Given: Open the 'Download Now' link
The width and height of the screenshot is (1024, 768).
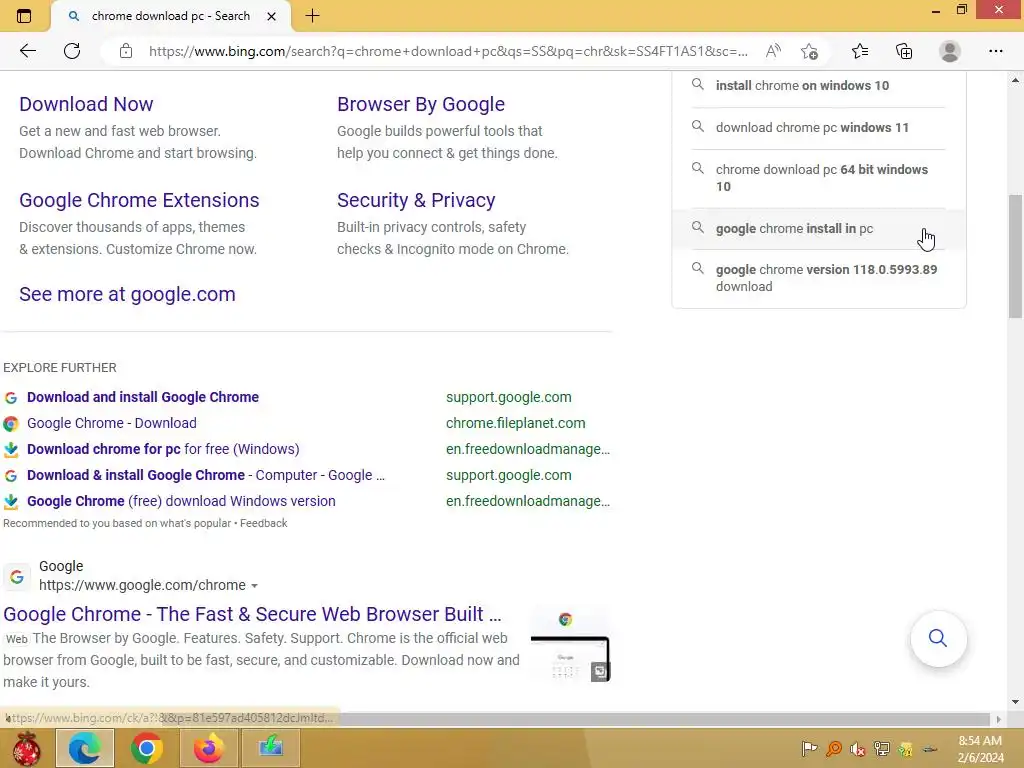Looking at the screenshot, I should pyautogui.click(x=86, y=104).
